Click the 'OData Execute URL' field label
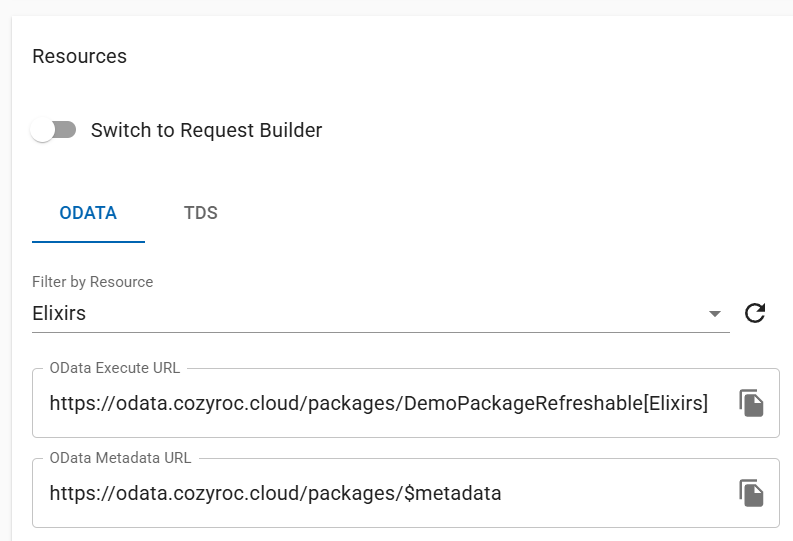This screenshot has width=793, height=541. 114,368
